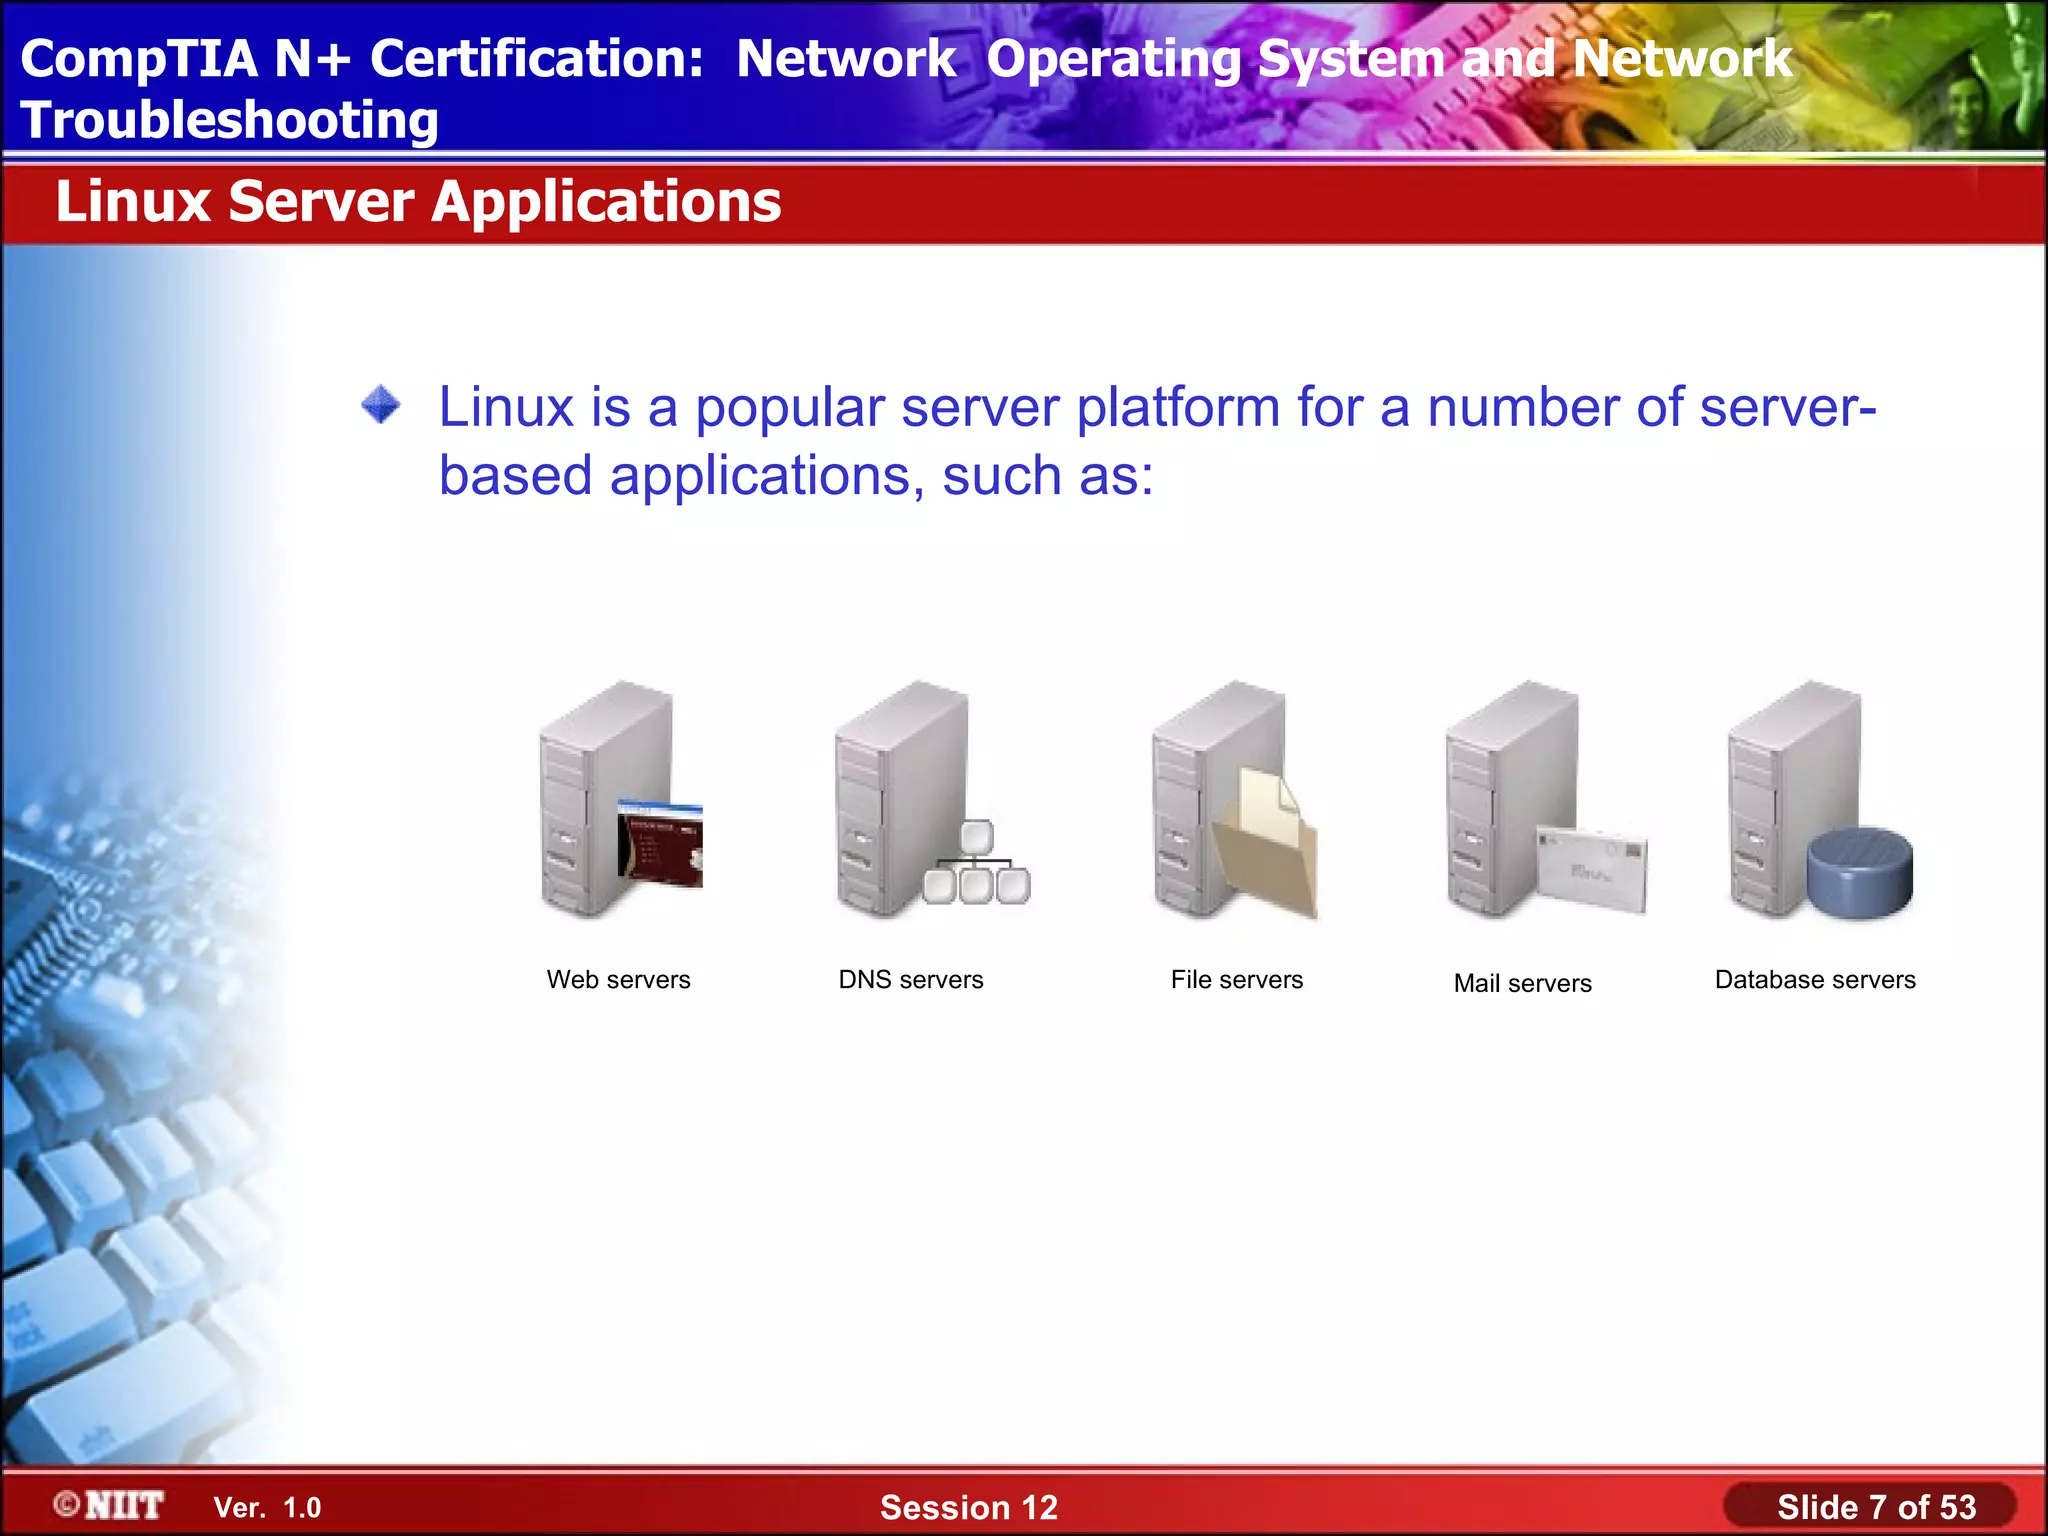This screenshot has width=2048, height=1536.
Task: Click the "File servers" label
Action: [1237, 979]
